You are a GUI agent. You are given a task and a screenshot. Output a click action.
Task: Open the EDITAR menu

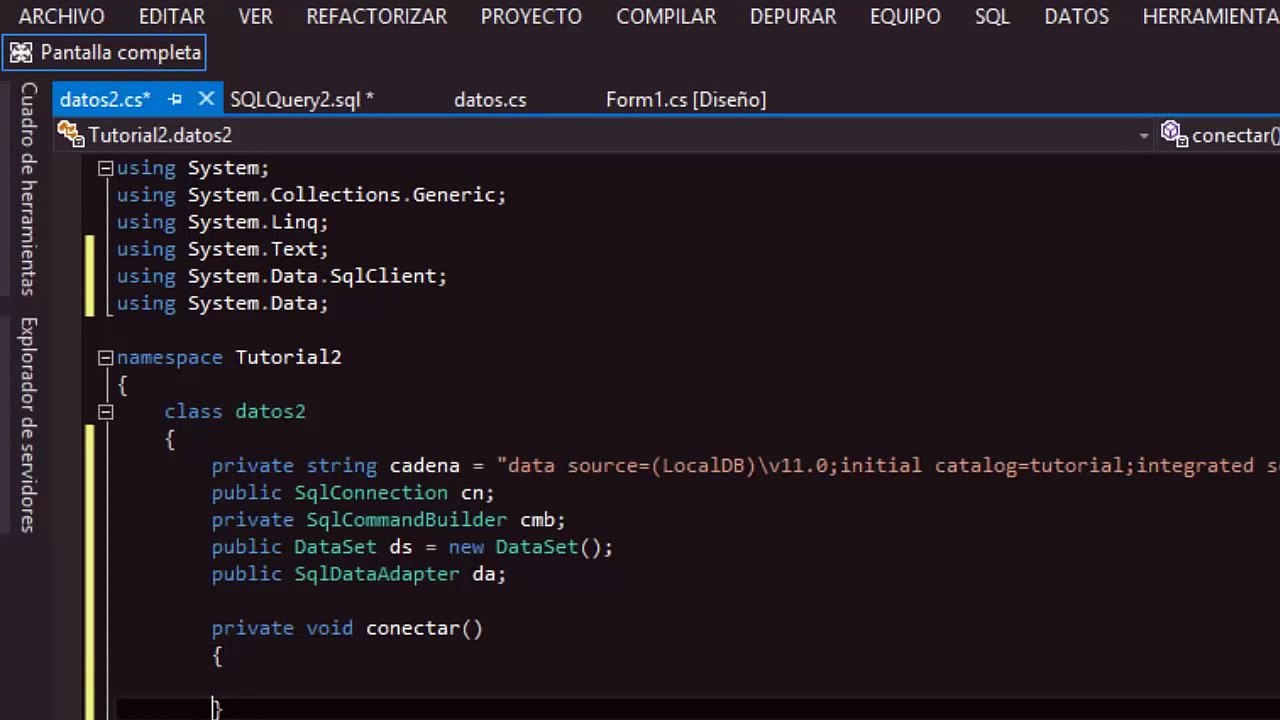[172, 16]
